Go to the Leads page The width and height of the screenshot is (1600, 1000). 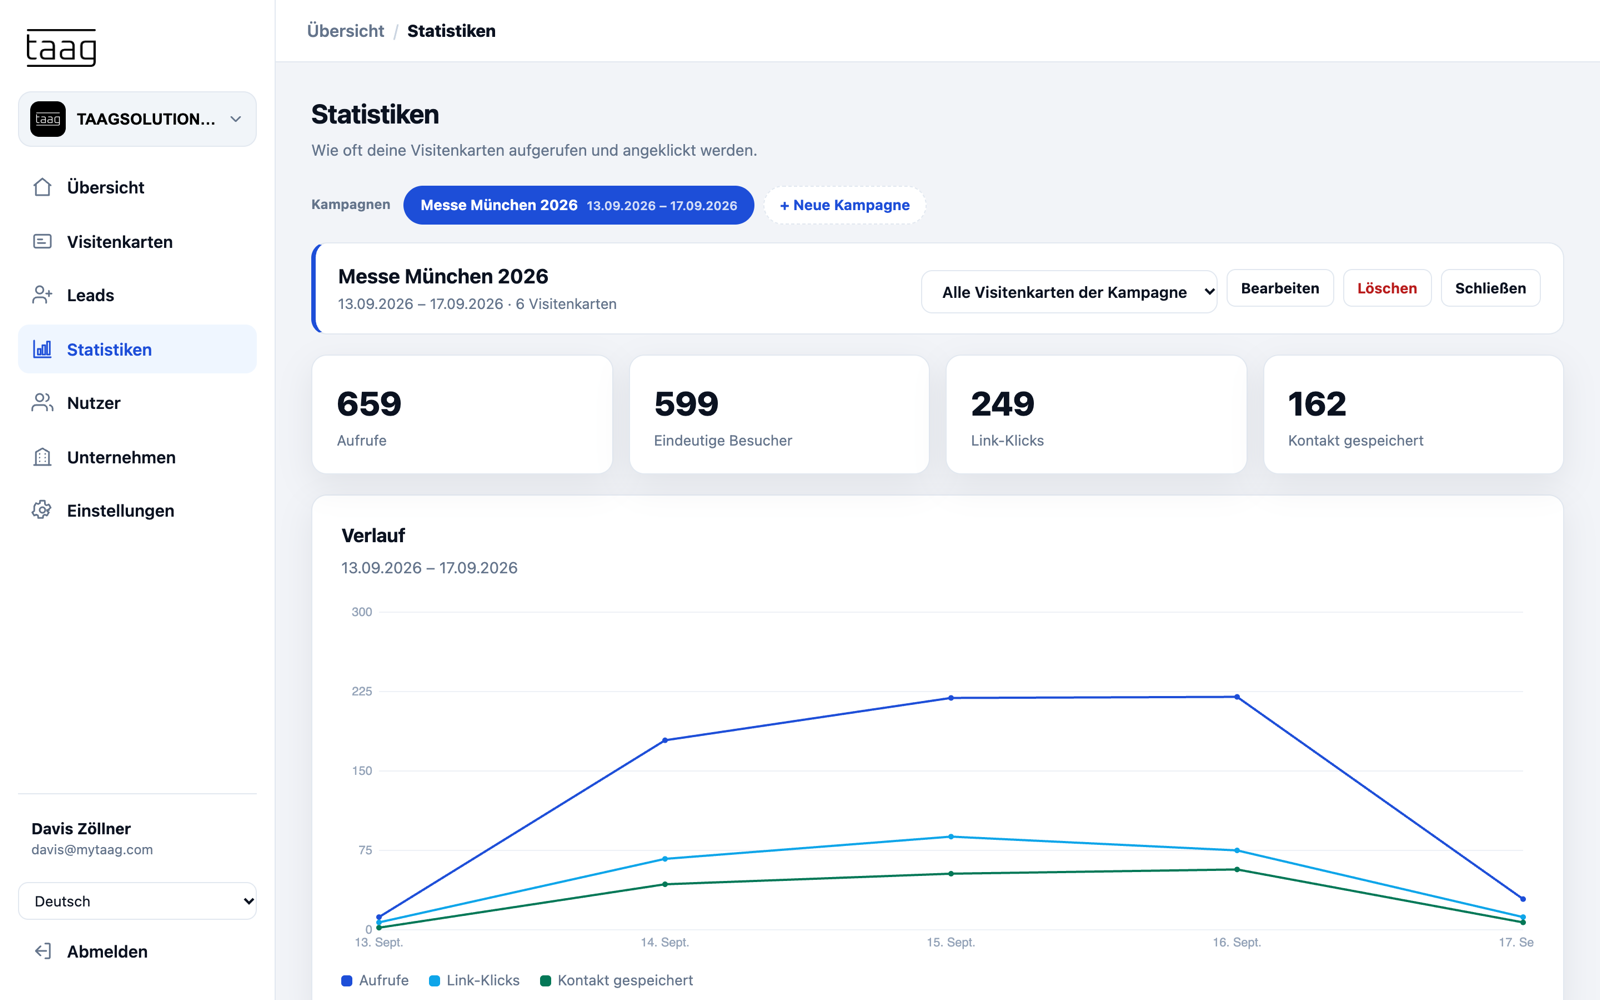[x=137, y=295]
